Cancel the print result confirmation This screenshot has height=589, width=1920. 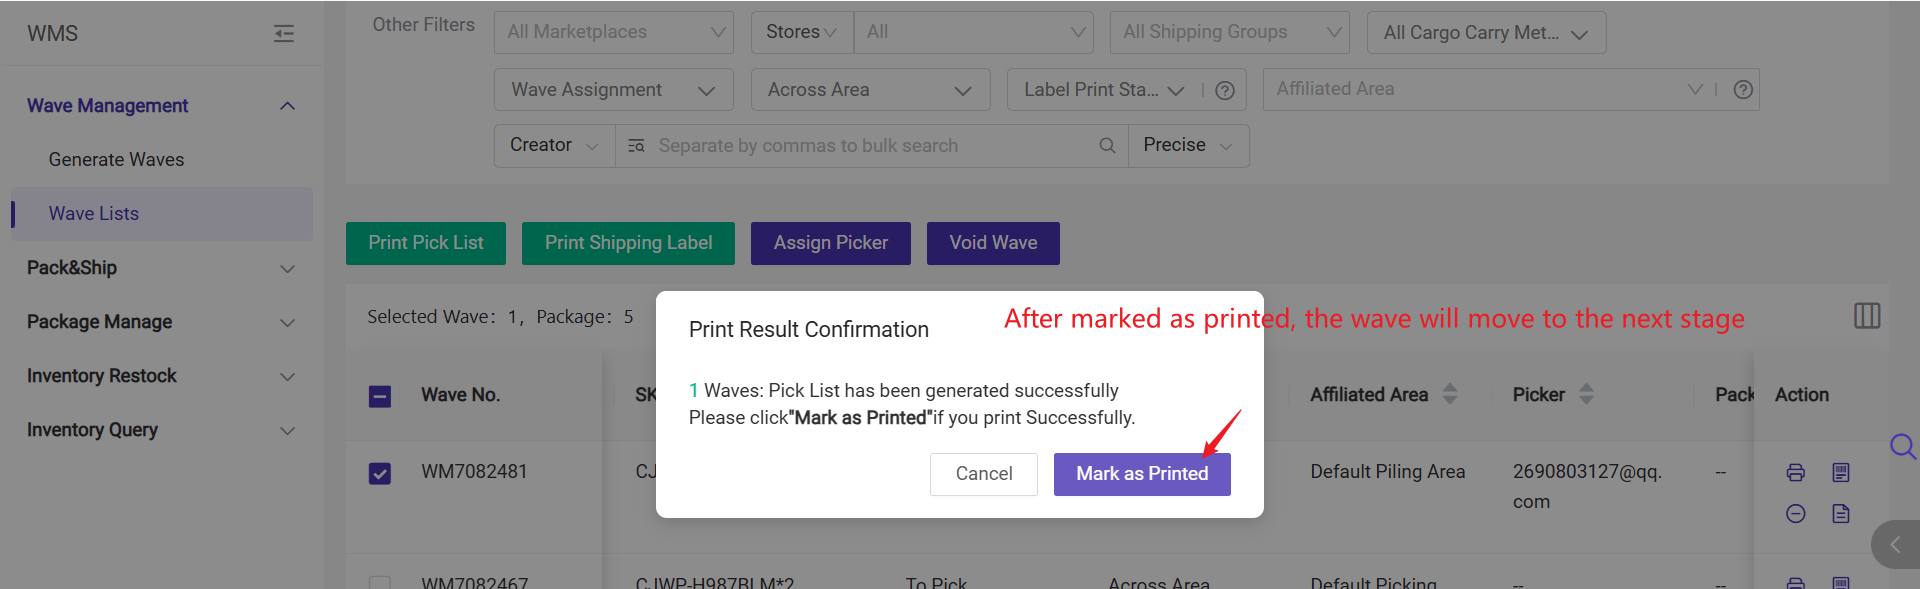pos(983,474)
